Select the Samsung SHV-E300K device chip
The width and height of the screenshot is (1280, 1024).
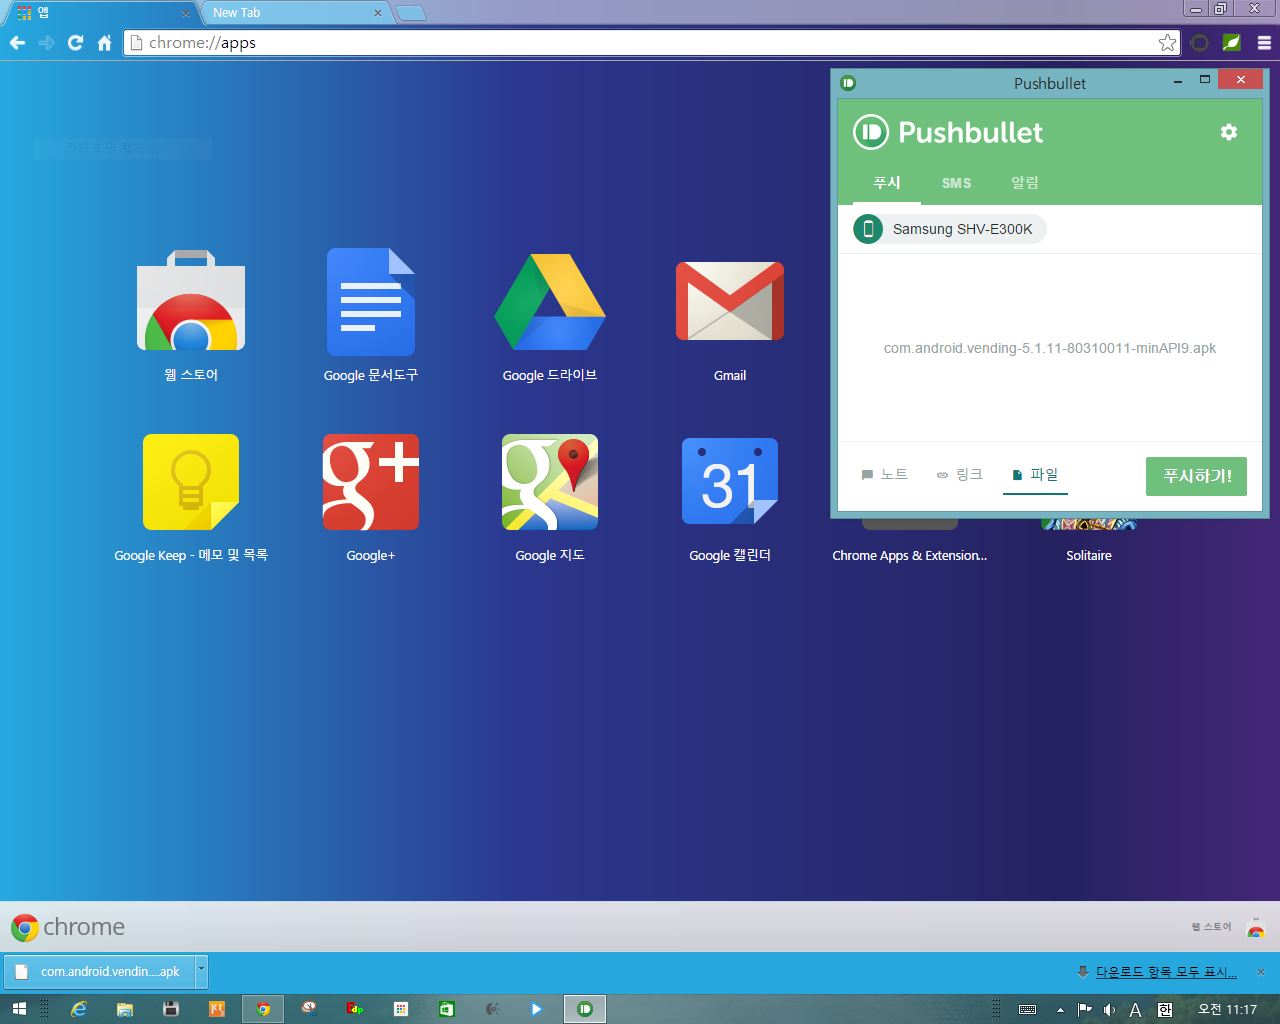click(x=949, y=229)
